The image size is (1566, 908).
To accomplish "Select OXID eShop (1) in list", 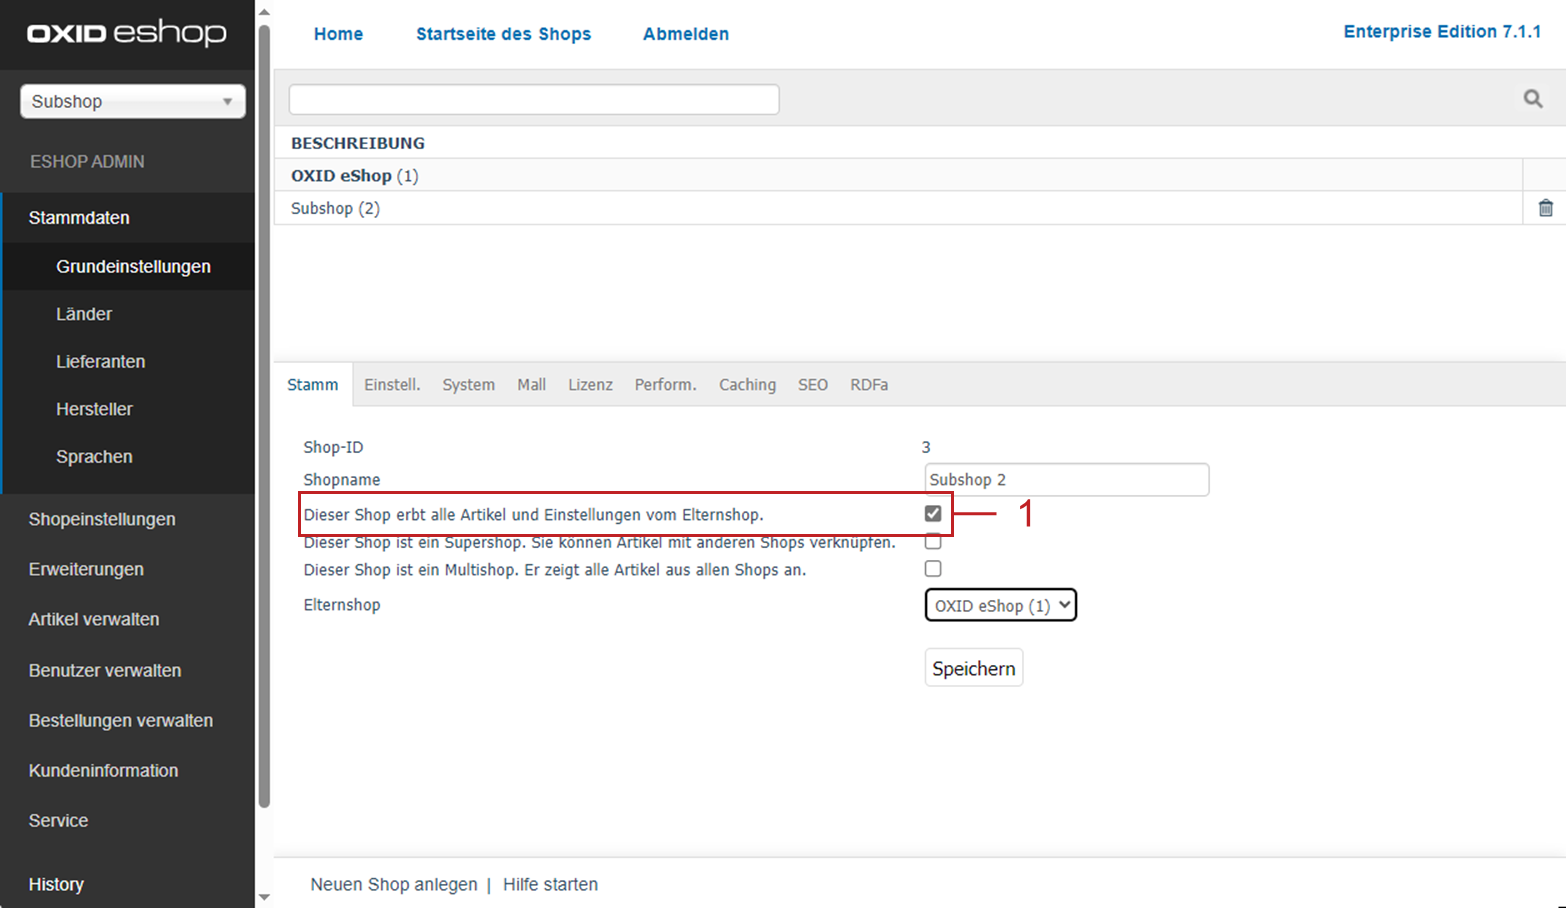I will pyautogui.click(x=354, y=176).
